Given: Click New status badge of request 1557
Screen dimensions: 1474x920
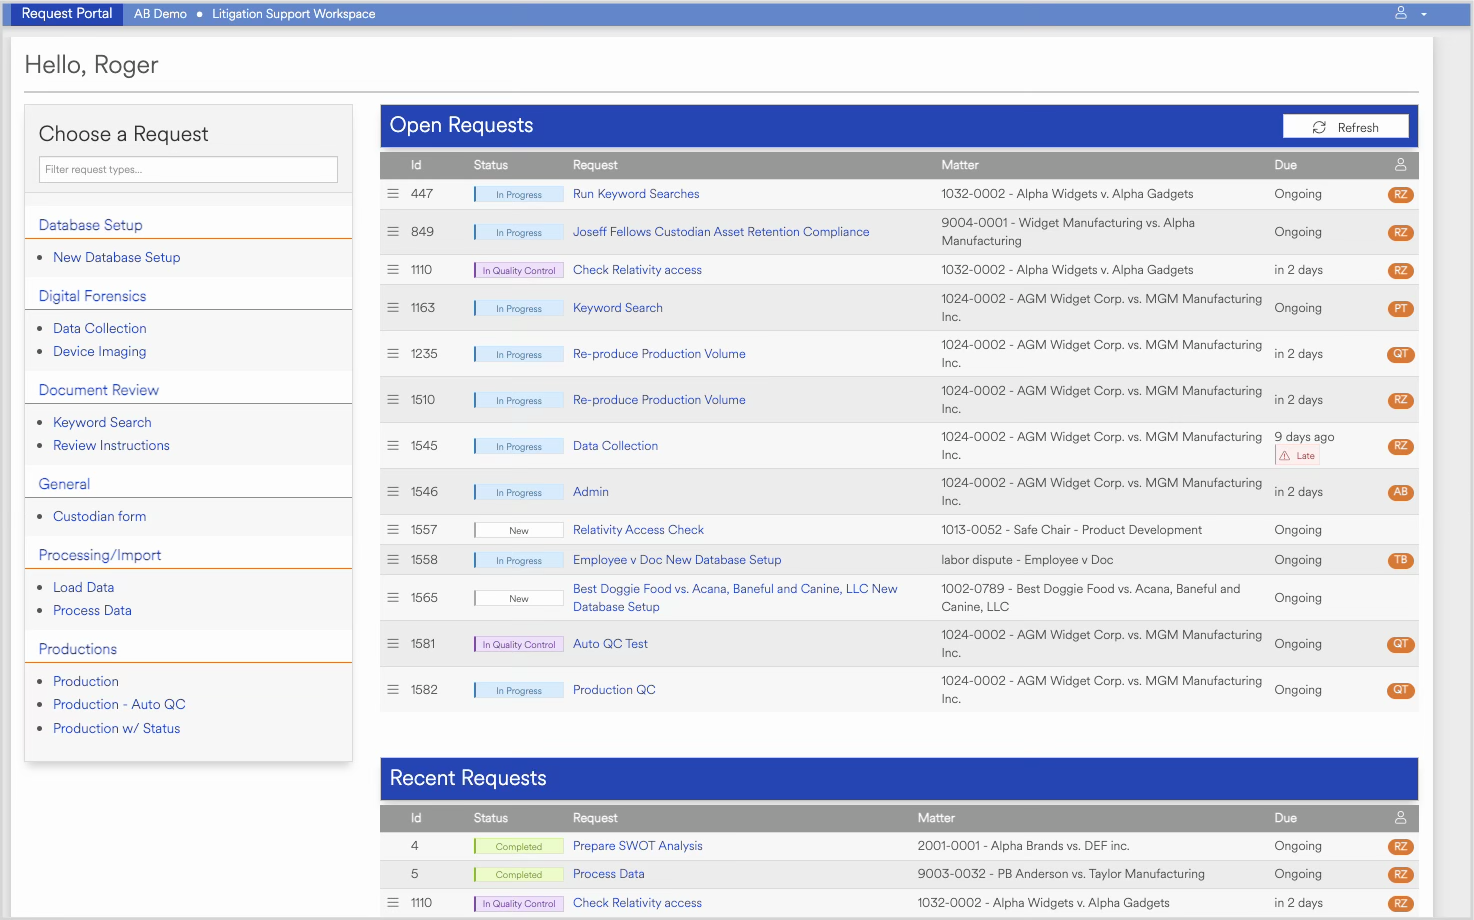Looking at the screenshot, I should [x=518, y=531].
